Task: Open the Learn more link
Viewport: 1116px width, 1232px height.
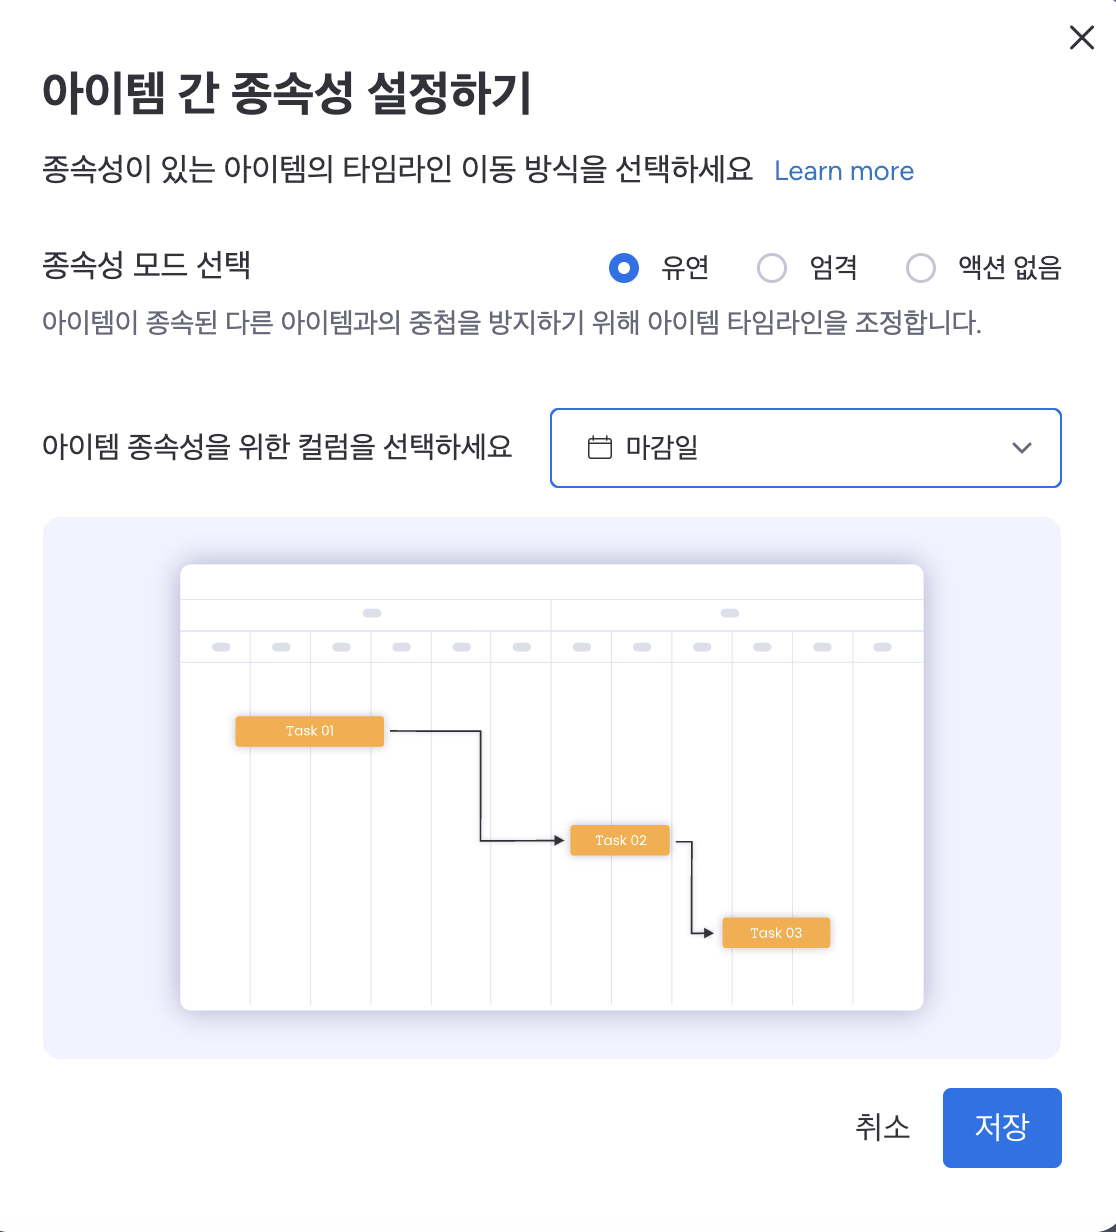Action: coord(843,171)
